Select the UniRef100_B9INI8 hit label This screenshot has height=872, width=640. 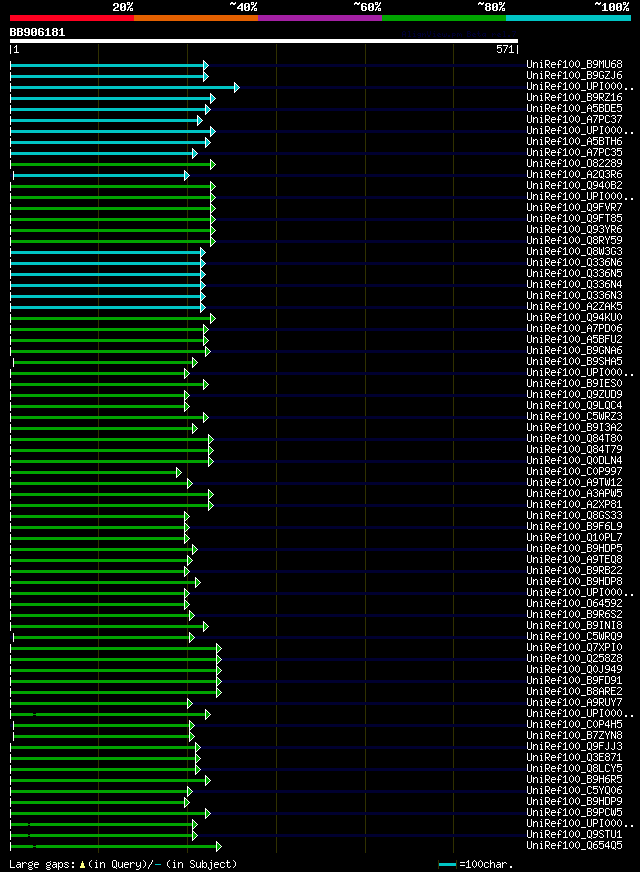coord(574,625)
